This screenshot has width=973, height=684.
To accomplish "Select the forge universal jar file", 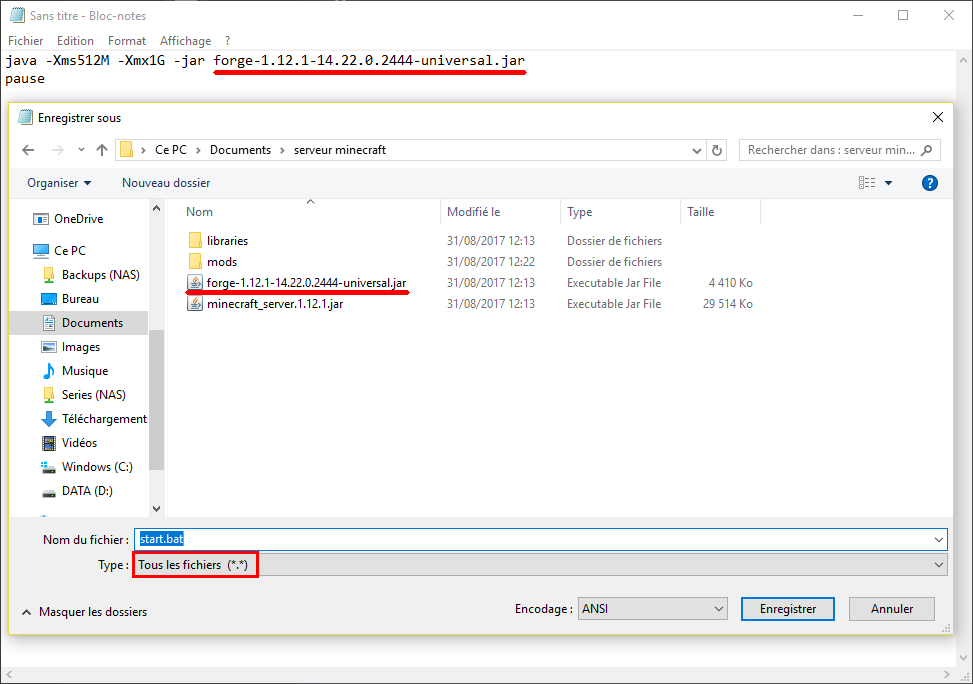I will 305,283.
